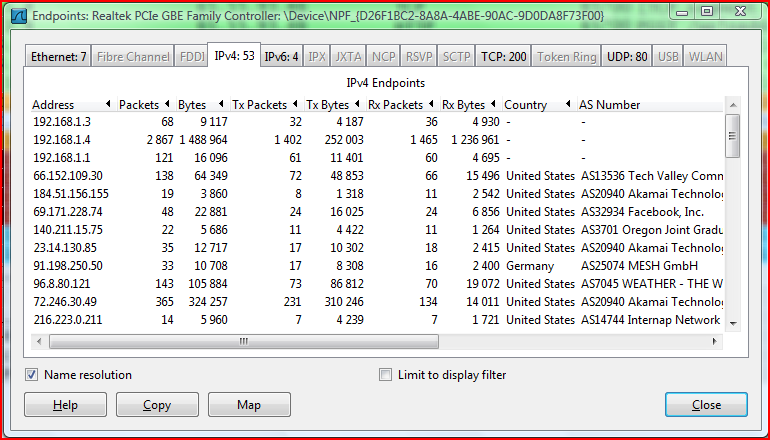Sort by Country column header
This screenshot has width=770, height=440.
point(525,105)
